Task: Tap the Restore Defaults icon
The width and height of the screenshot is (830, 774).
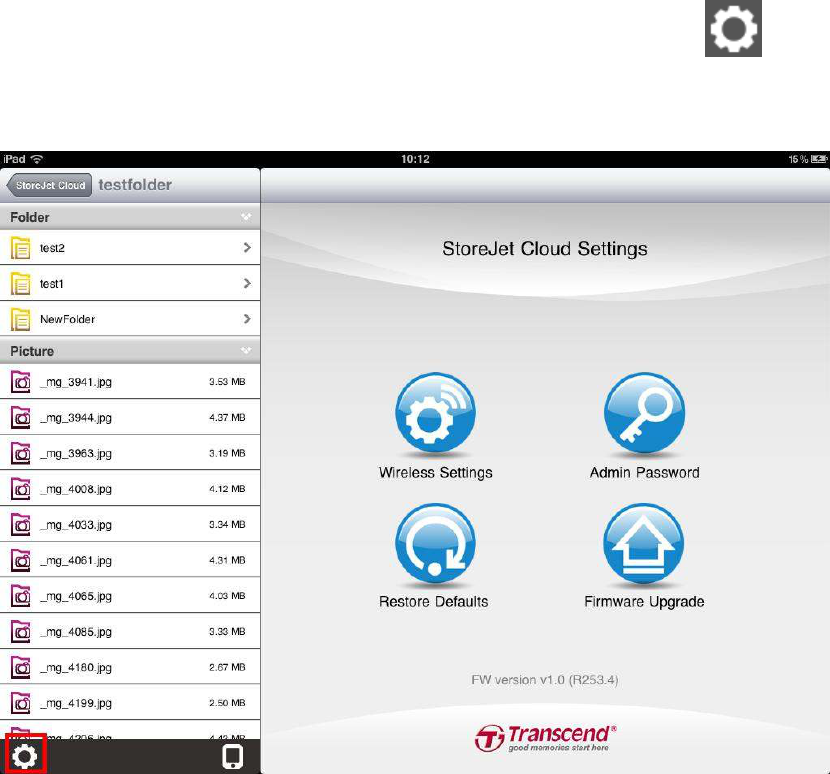Action: pyautogui.click(x=435, y=544)
